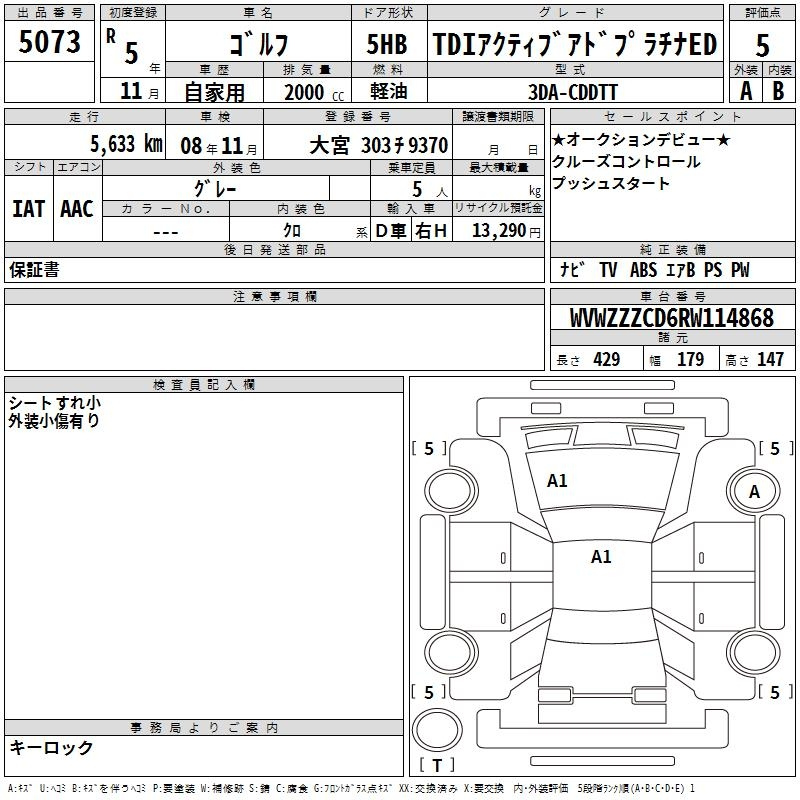Click the model code 3DA-CDDTT
The image size is (800, 800).
pyautogui.click(x=573, y=91)
